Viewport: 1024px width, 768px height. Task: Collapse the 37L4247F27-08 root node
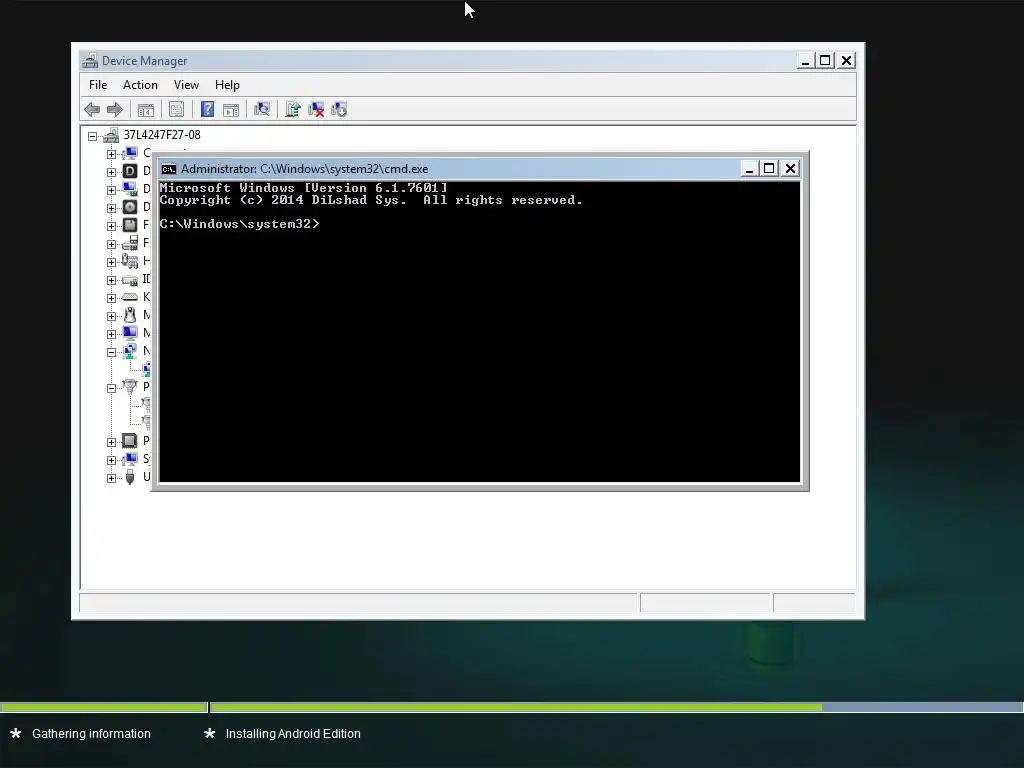93,136
